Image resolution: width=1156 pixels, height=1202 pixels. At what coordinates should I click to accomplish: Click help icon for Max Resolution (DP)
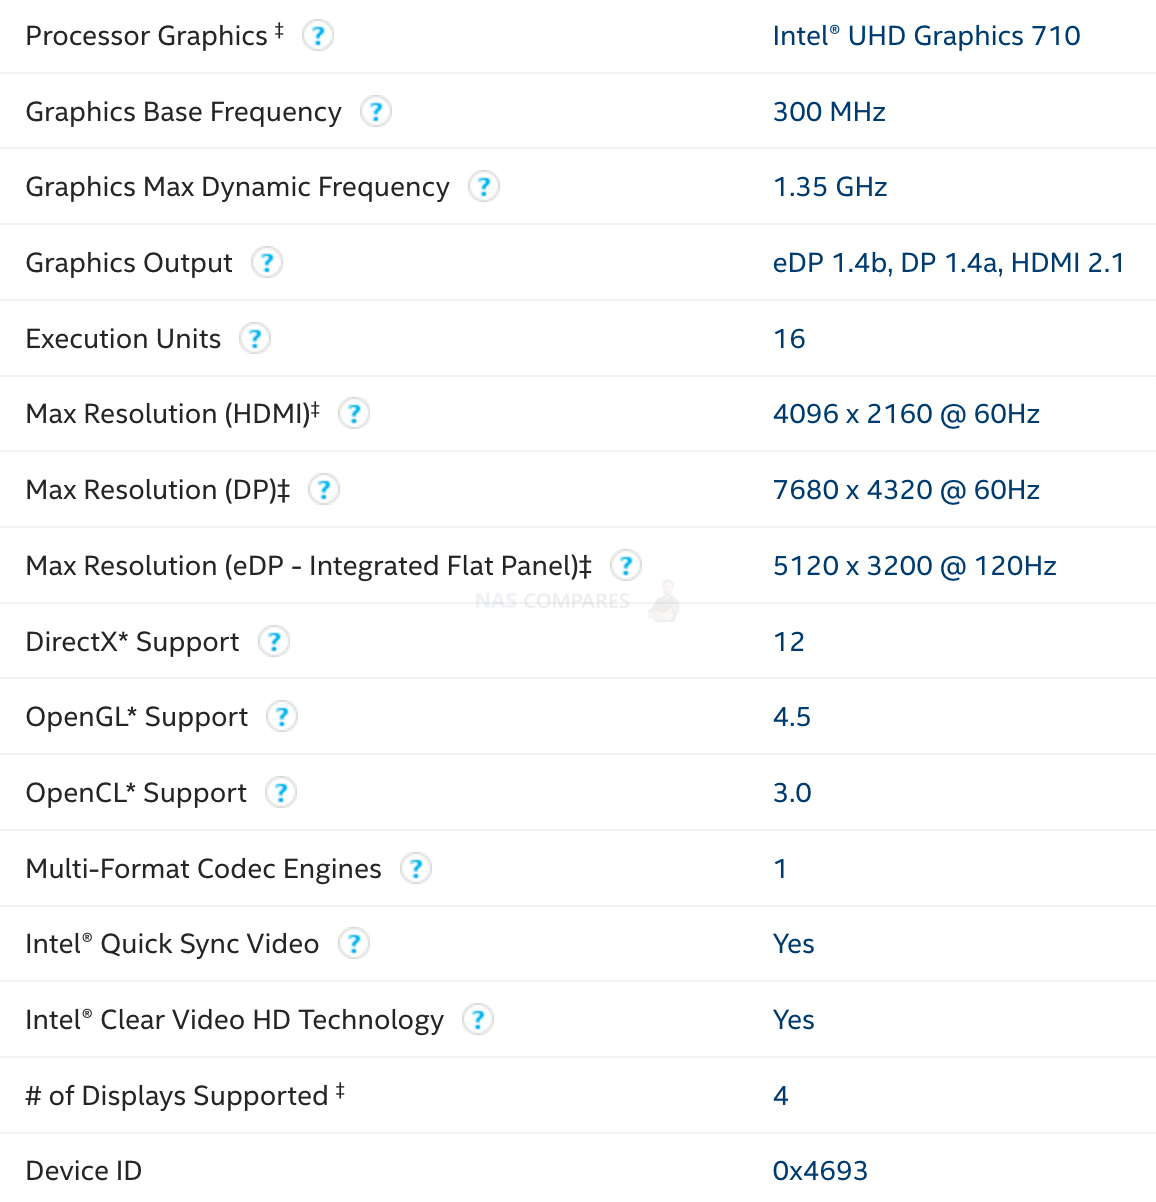(x=323, y=490)
